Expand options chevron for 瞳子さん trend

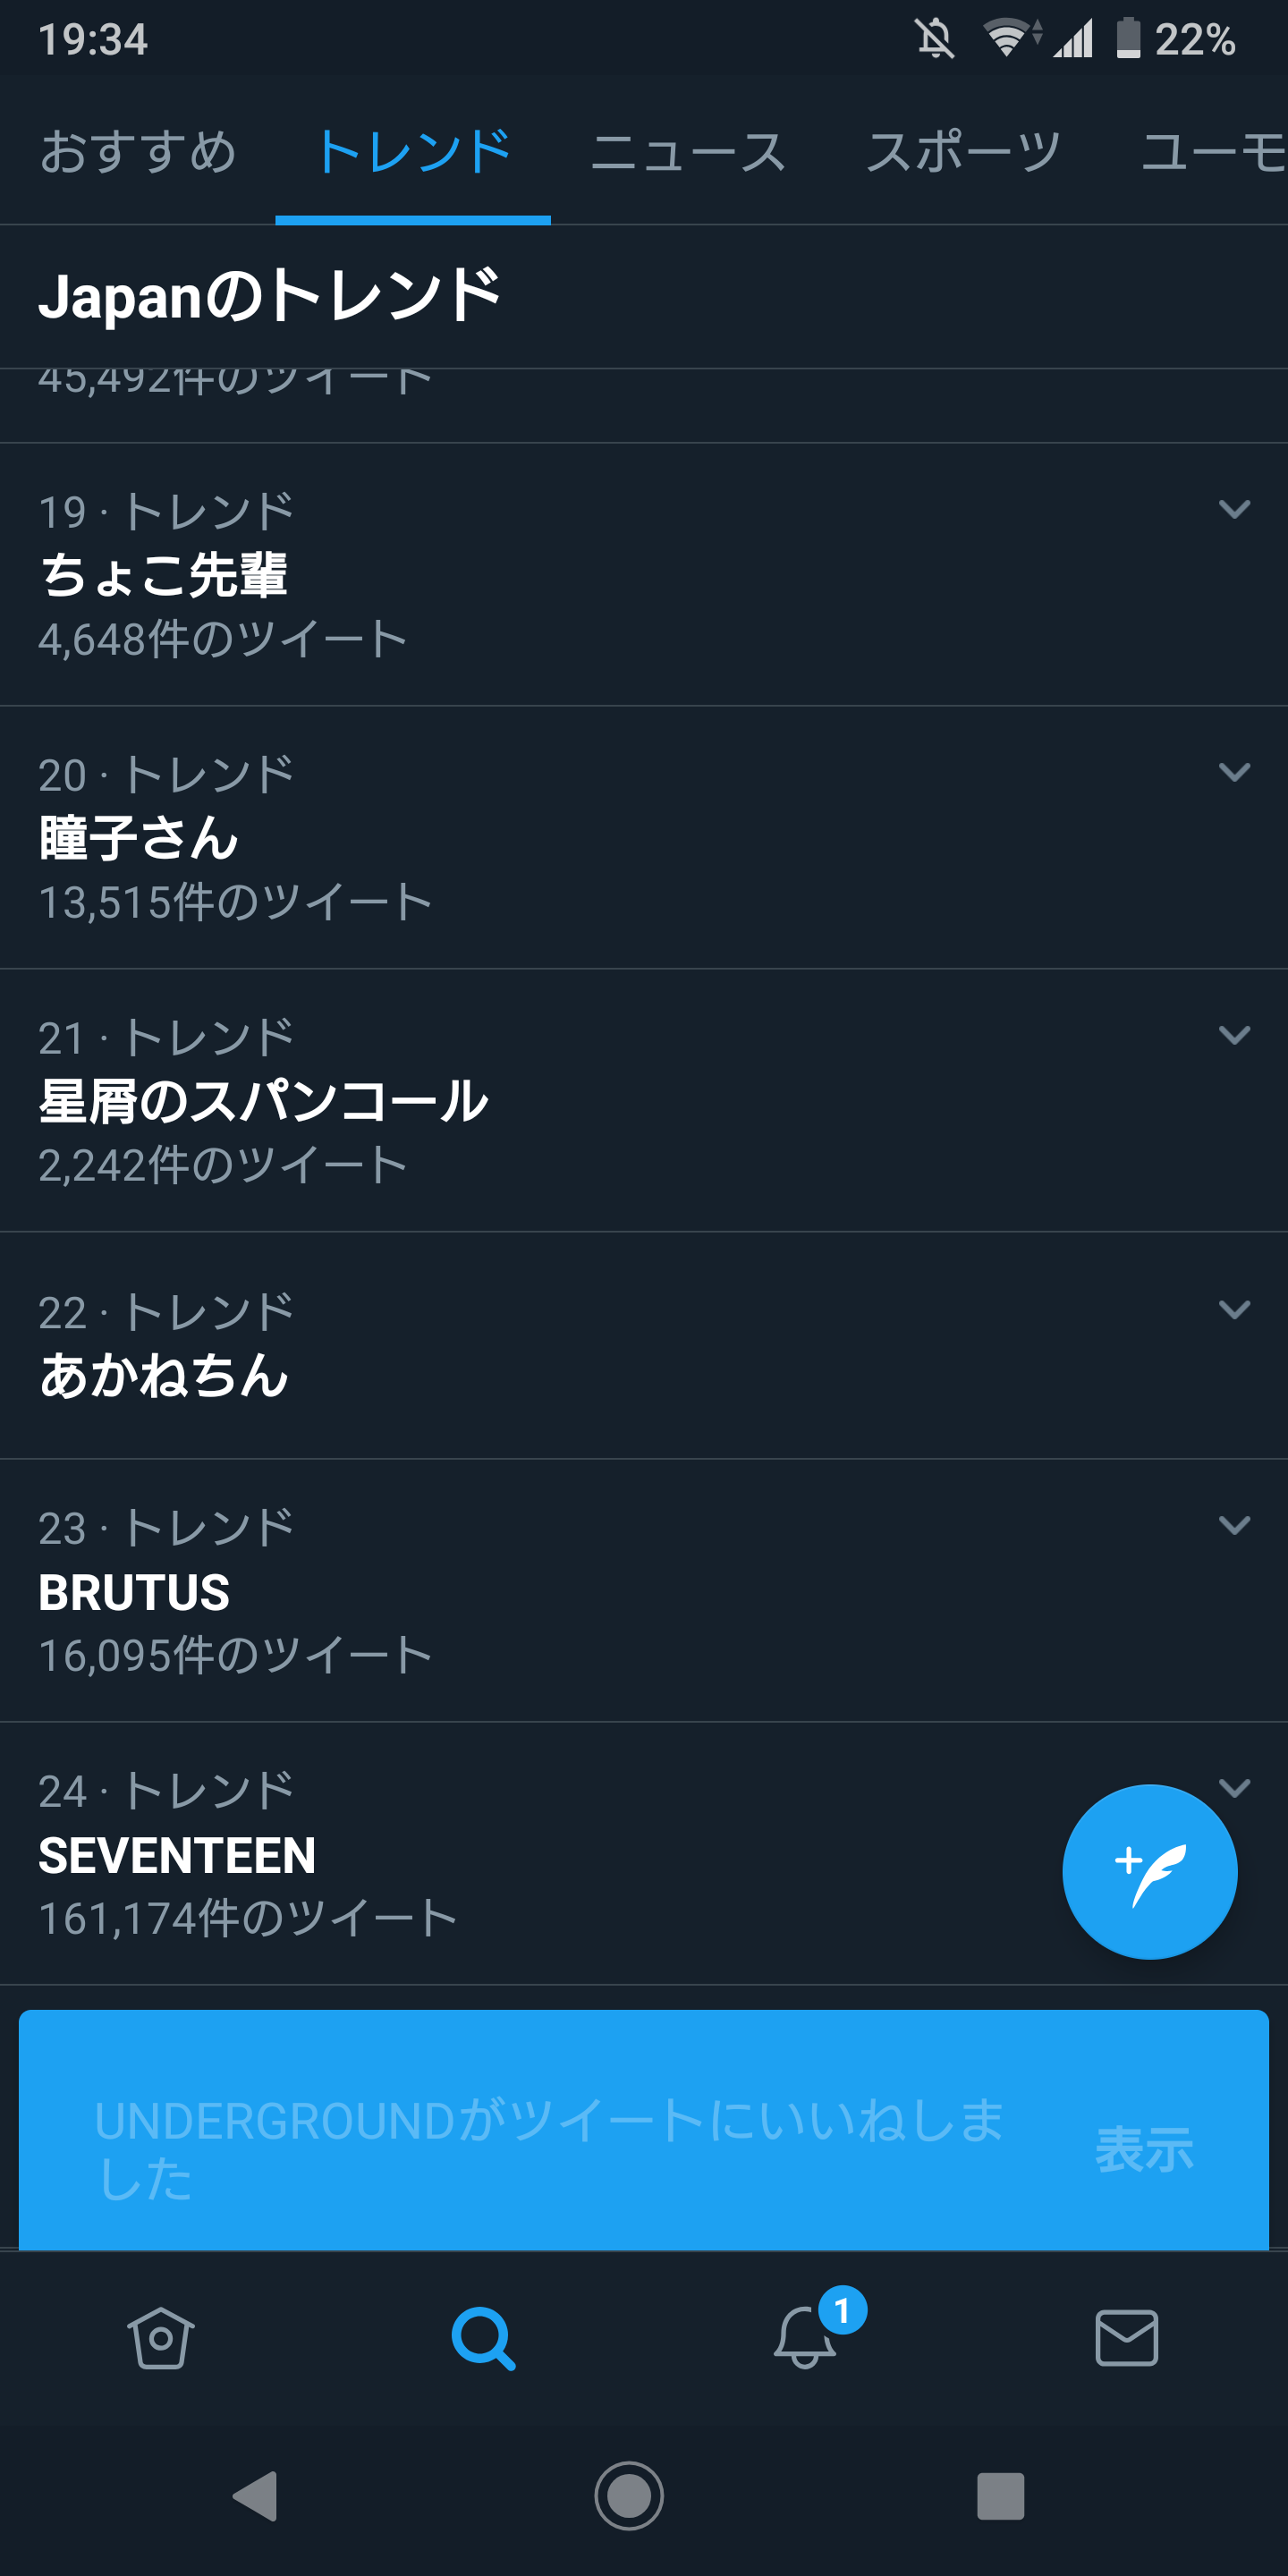click(x=1235, y=772)
